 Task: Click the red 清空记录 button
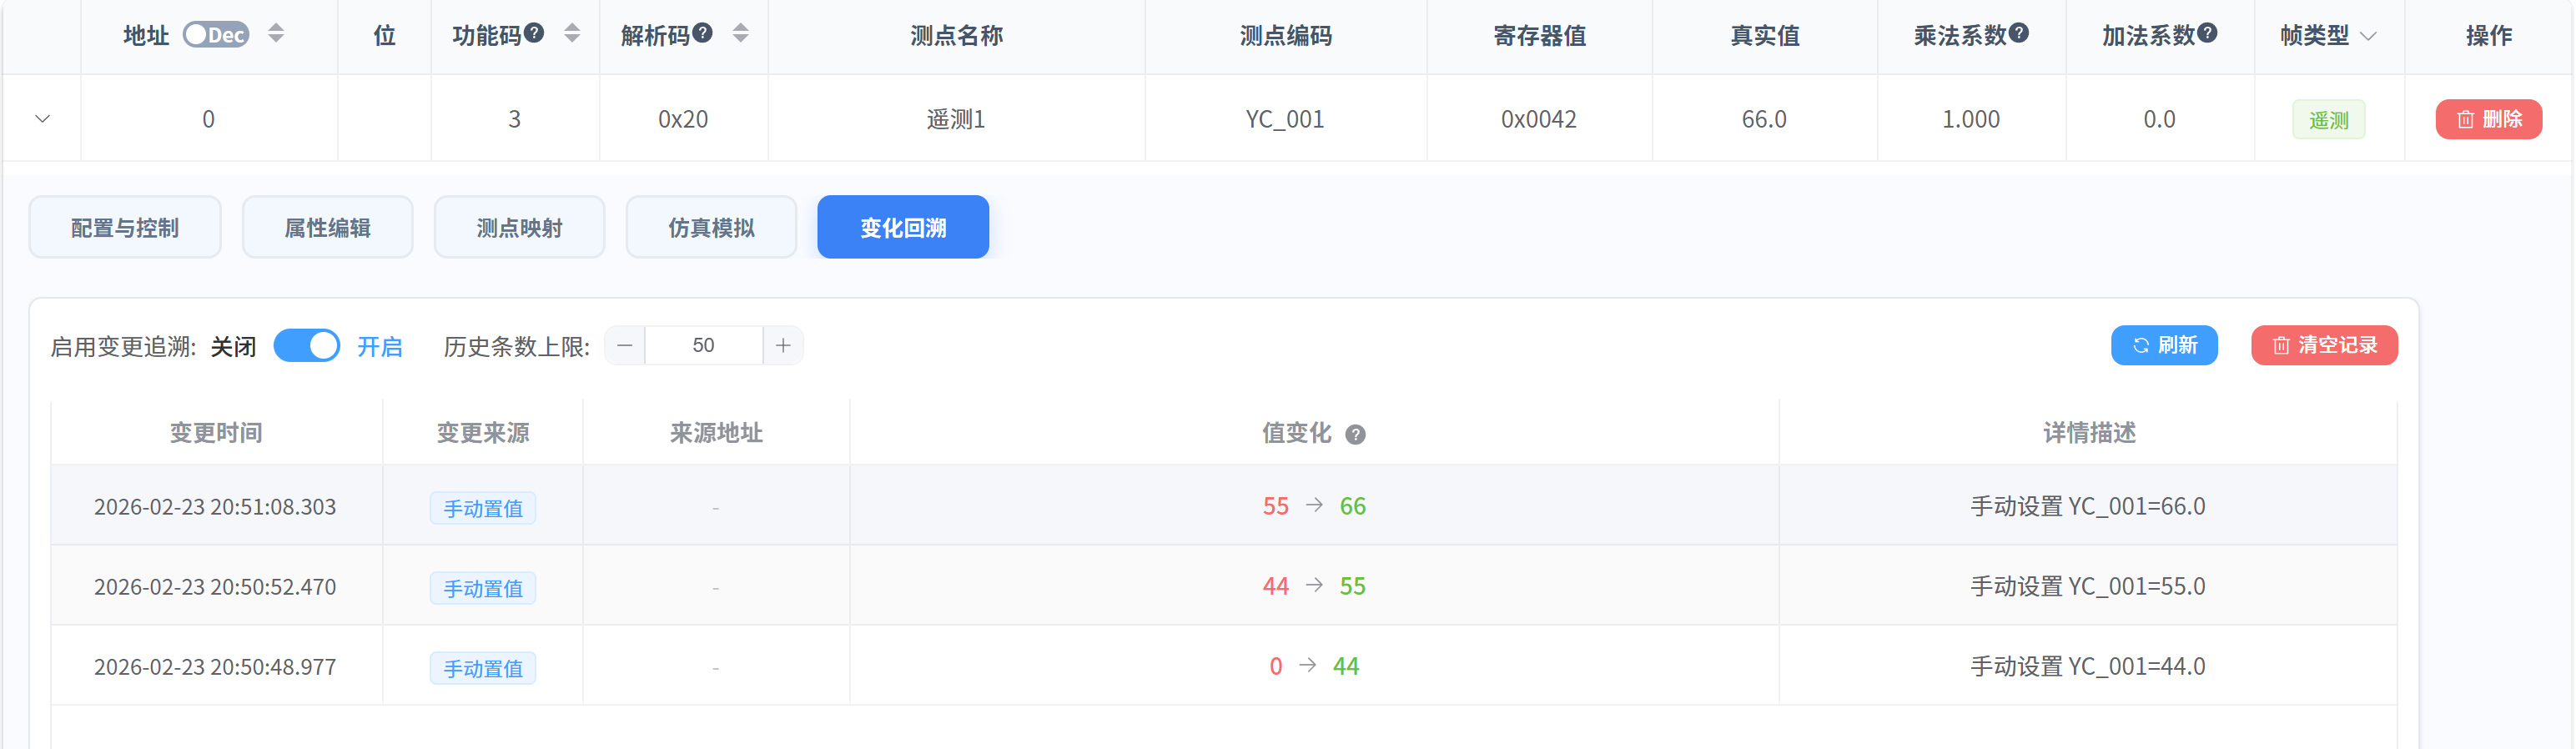click(x=2324, y=346)
